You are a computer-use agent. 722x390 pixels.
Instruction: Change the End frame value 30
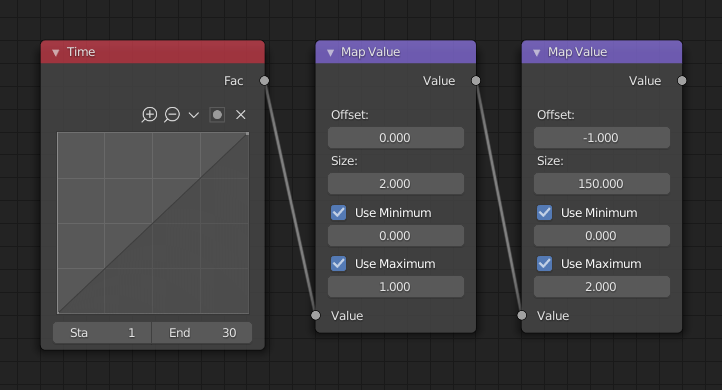[x=202, y=332]
